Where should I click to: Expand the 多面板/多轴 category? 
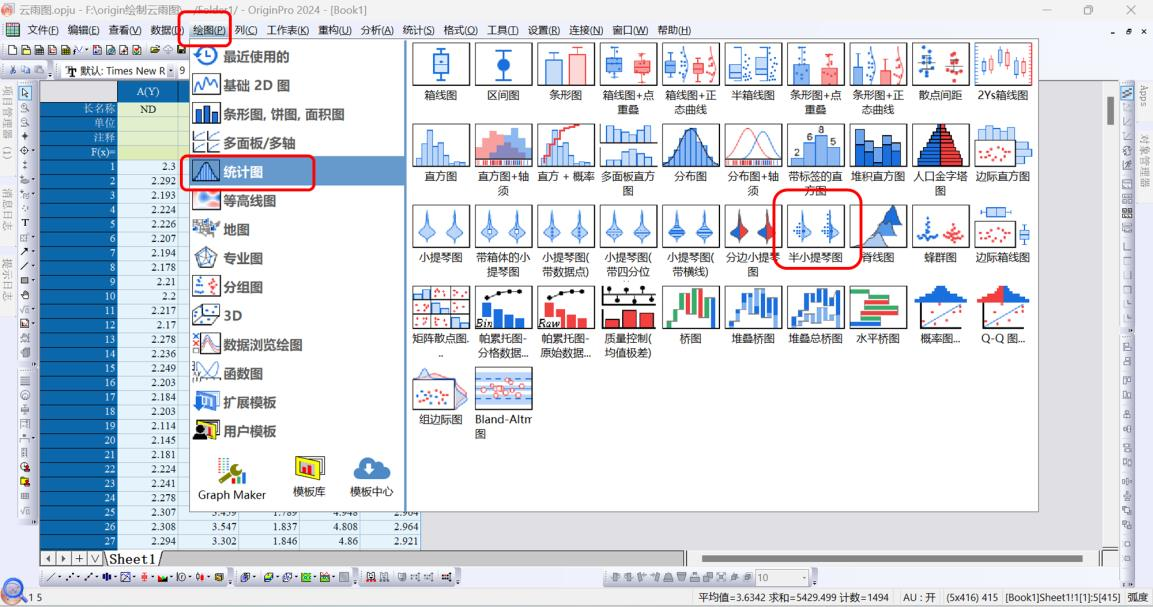297,143
